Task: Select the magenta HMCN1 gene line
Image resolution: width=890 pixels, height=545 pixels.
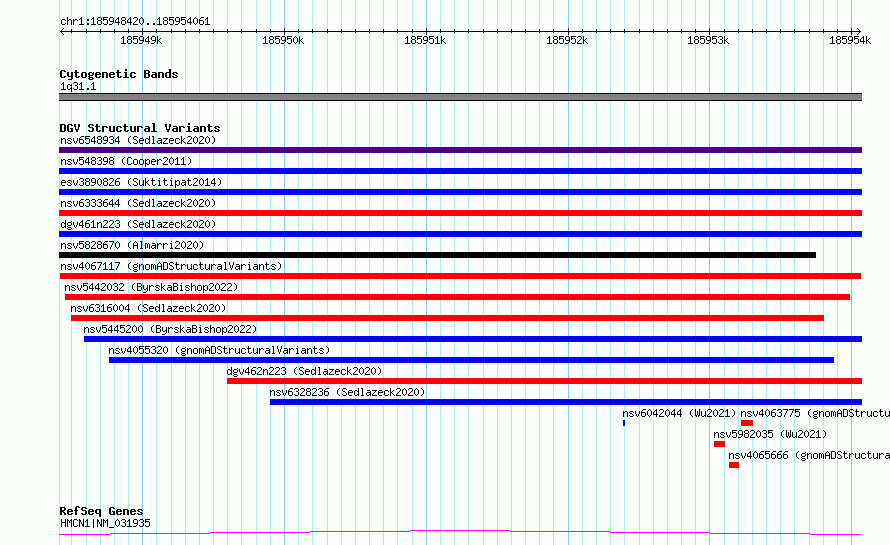Action: pos(460,533)
